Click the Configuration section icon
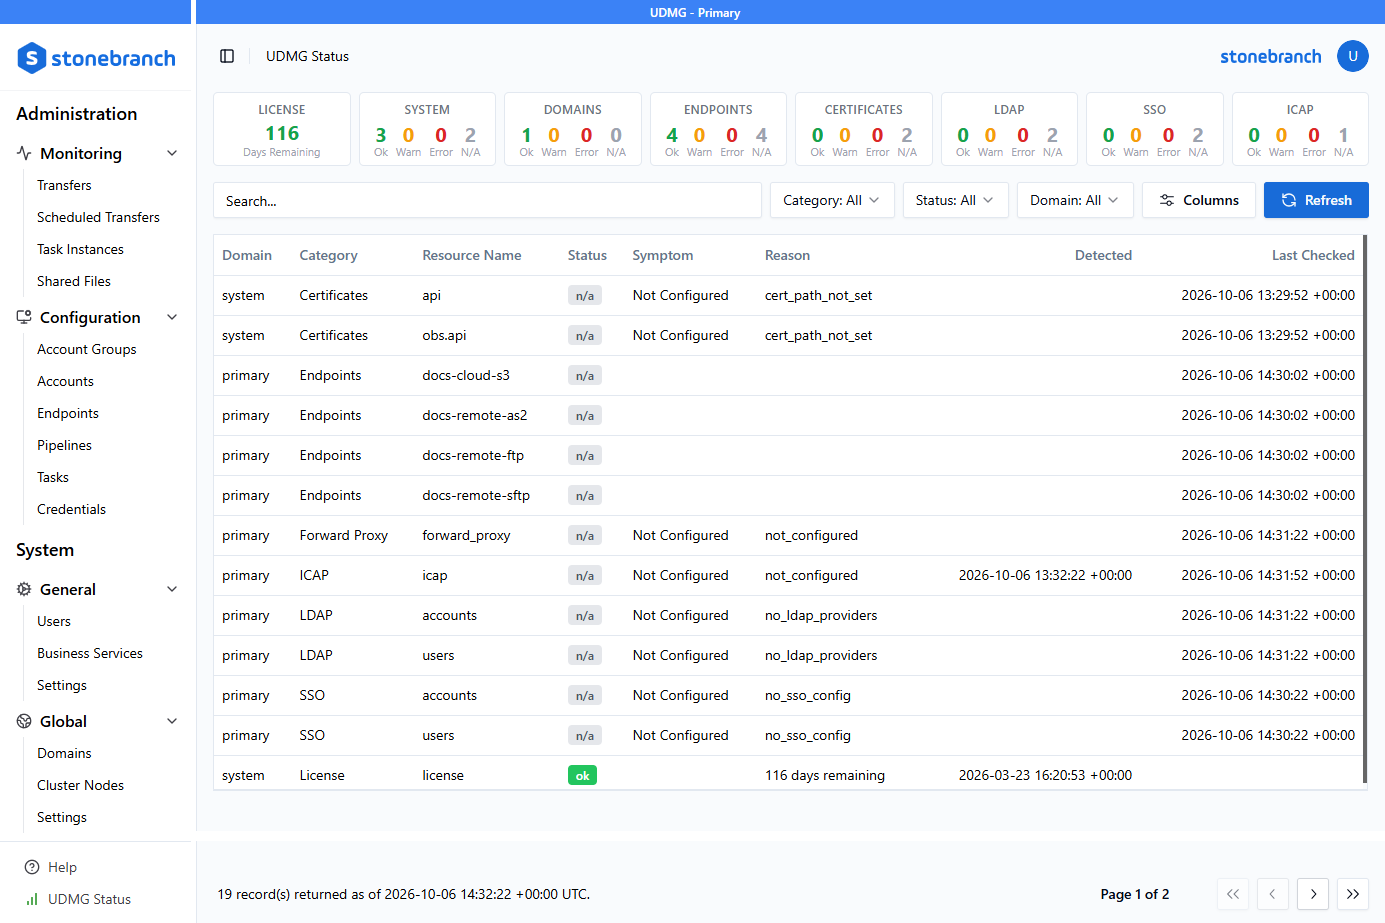Viewport: 1385px width, 923px height. click(24, 317)
